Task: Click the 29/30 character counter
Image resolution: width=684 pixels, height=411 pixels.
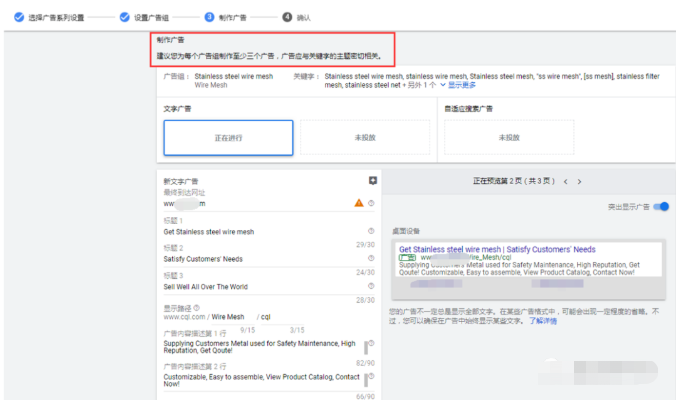Action: coord(366,245)
